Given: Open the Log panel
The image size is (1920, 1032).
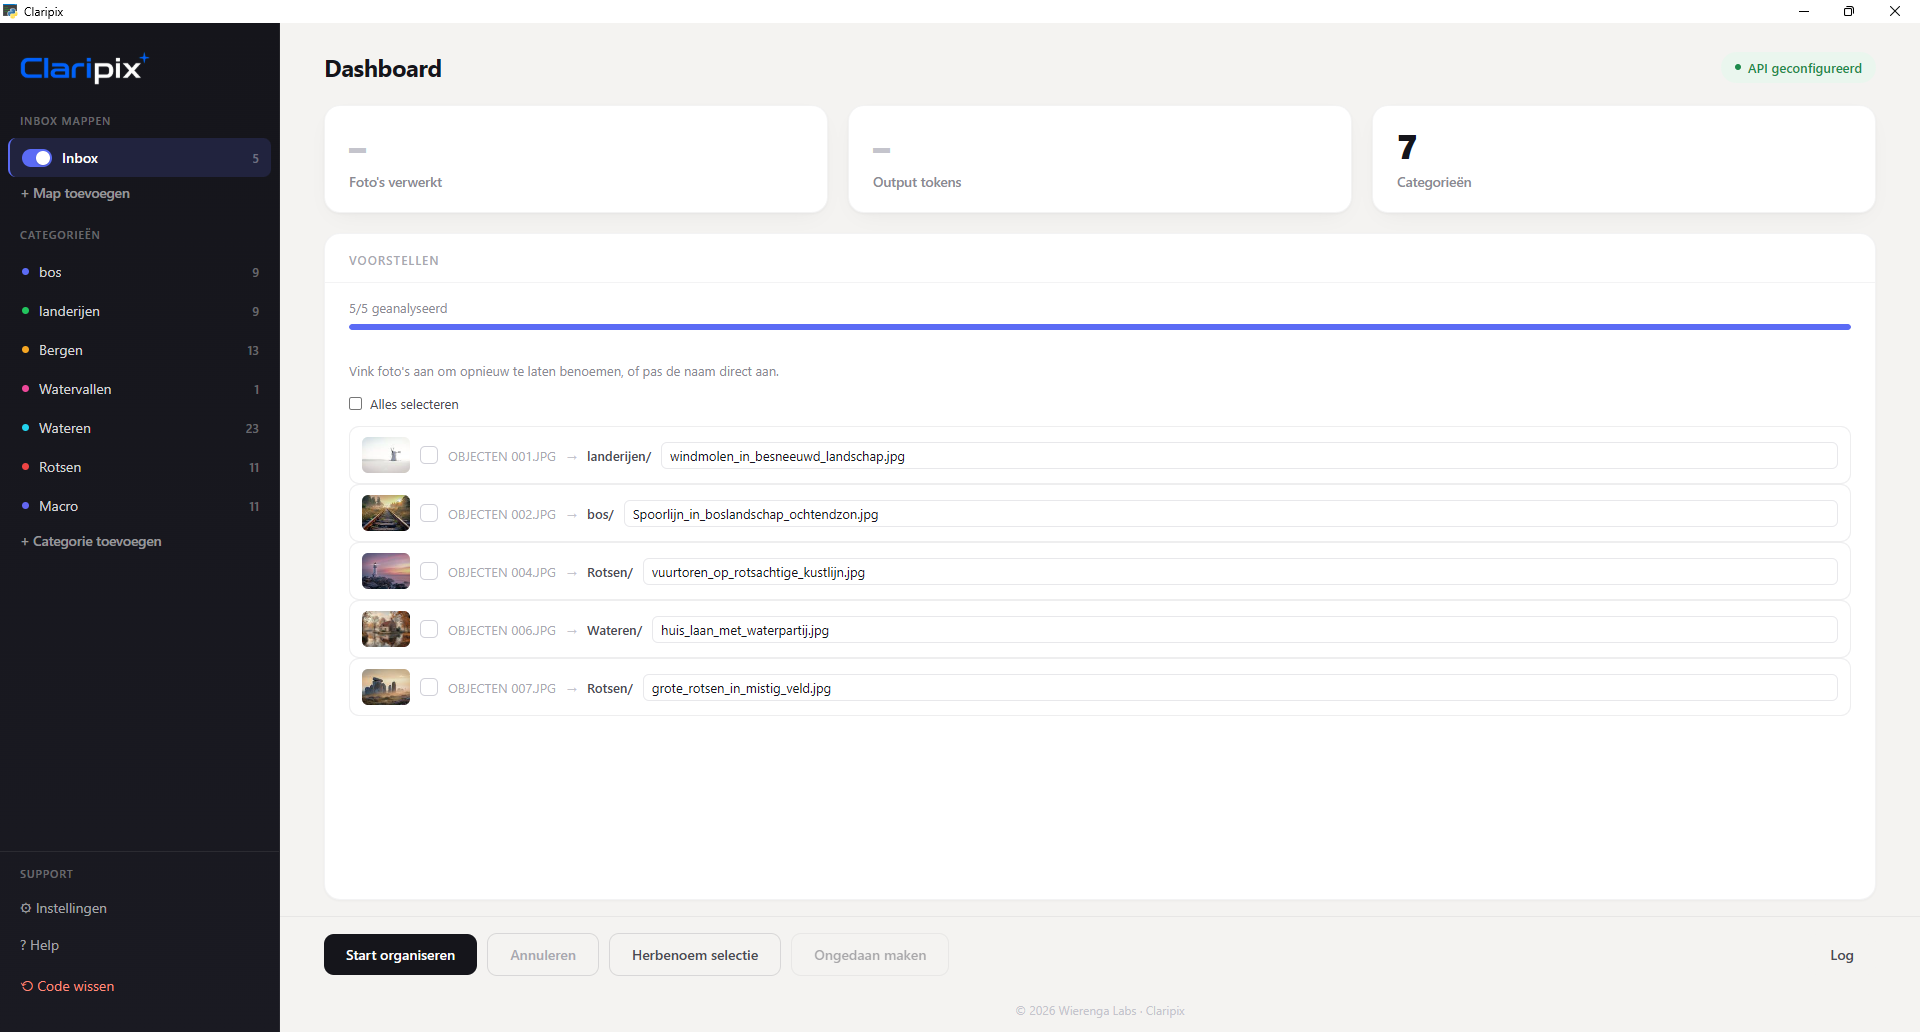Looking at the screenshot, I should pyautogui.click(x=1842, y=955).
